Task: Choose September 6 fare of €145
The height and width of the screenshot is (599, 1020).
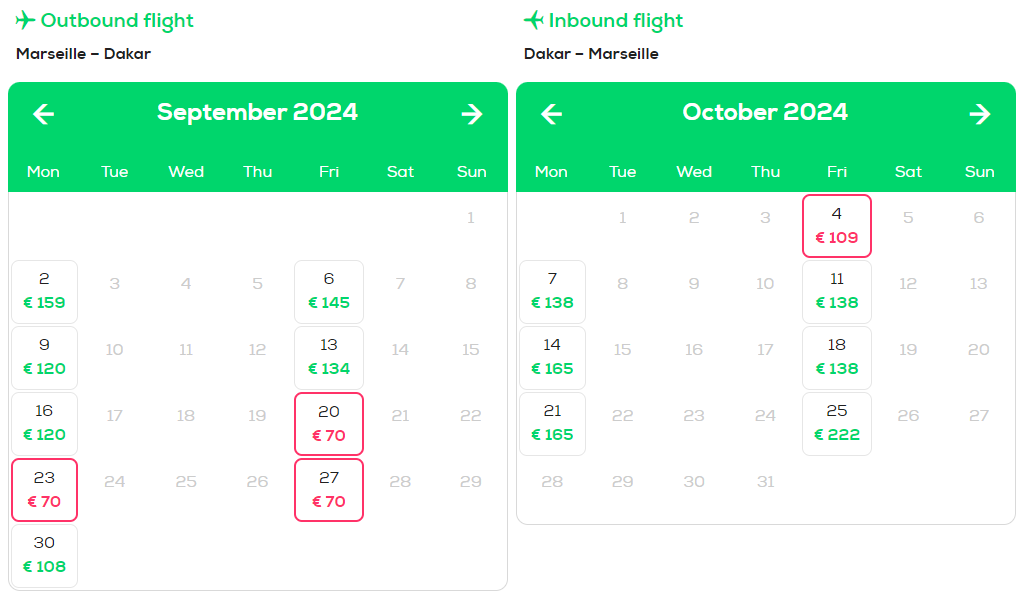Action: coord(329,292)
